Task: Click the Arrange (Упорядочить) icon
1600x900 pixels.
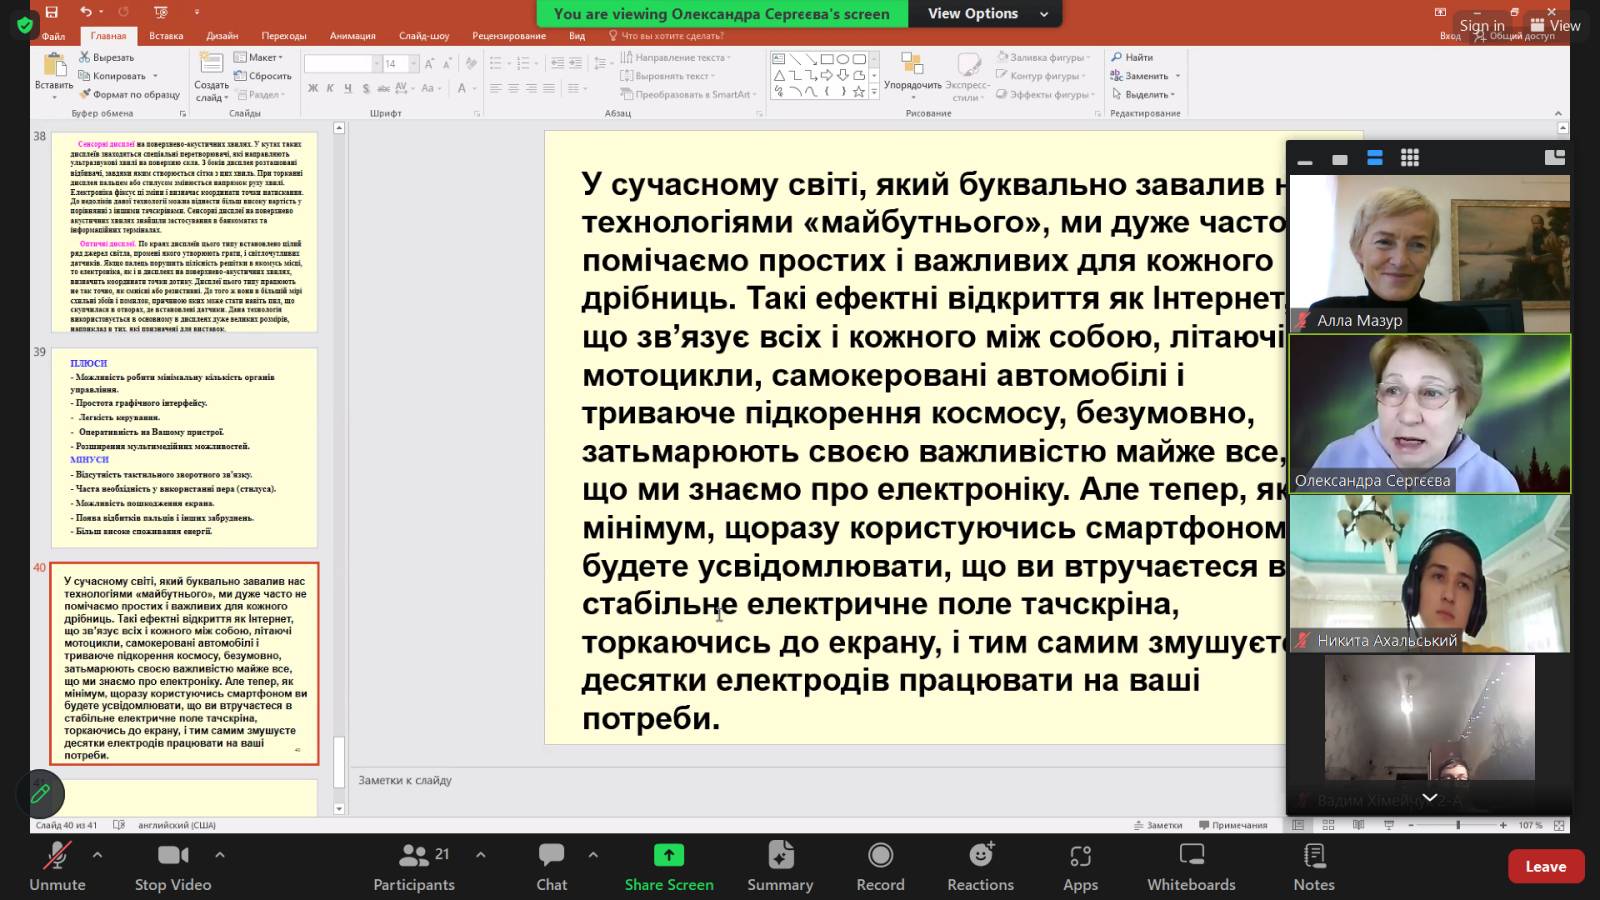Action: pos(912,65)
